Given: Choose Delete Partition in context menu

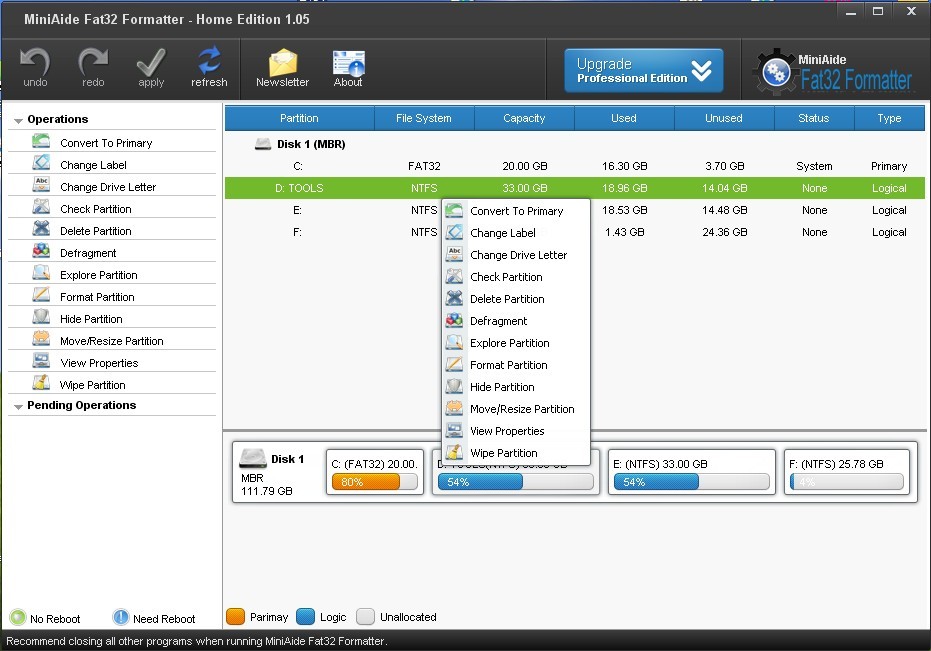Looking at the screenshot, I should (x=516, y=299).
